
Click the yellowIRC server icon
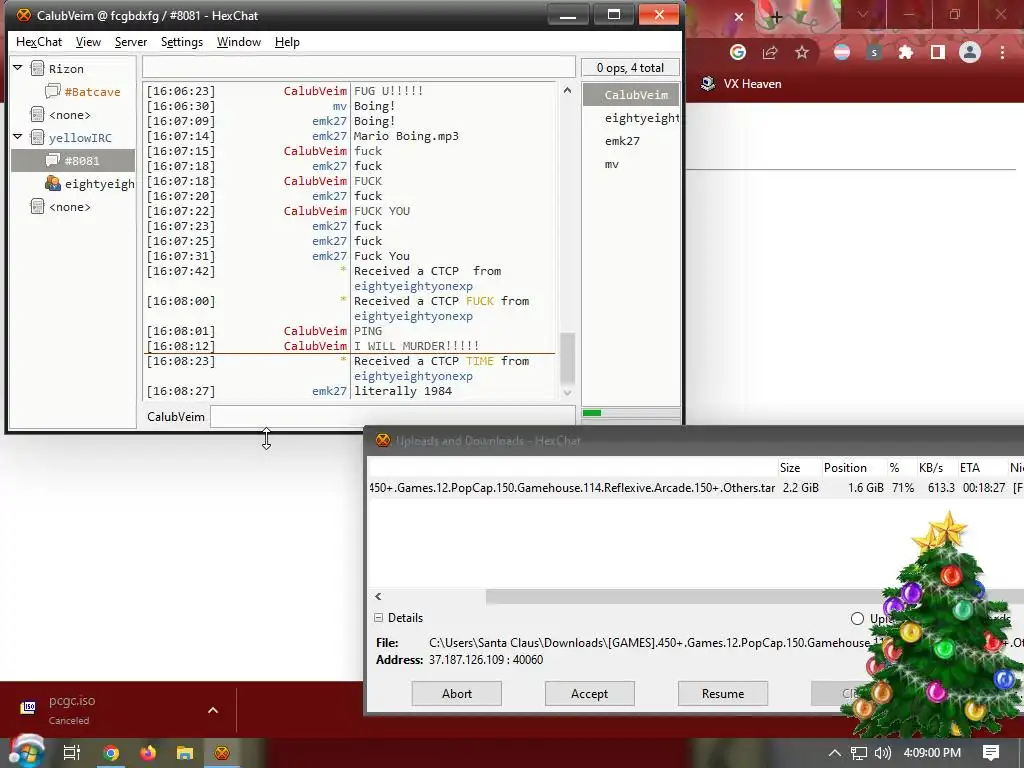click(37, 137)
